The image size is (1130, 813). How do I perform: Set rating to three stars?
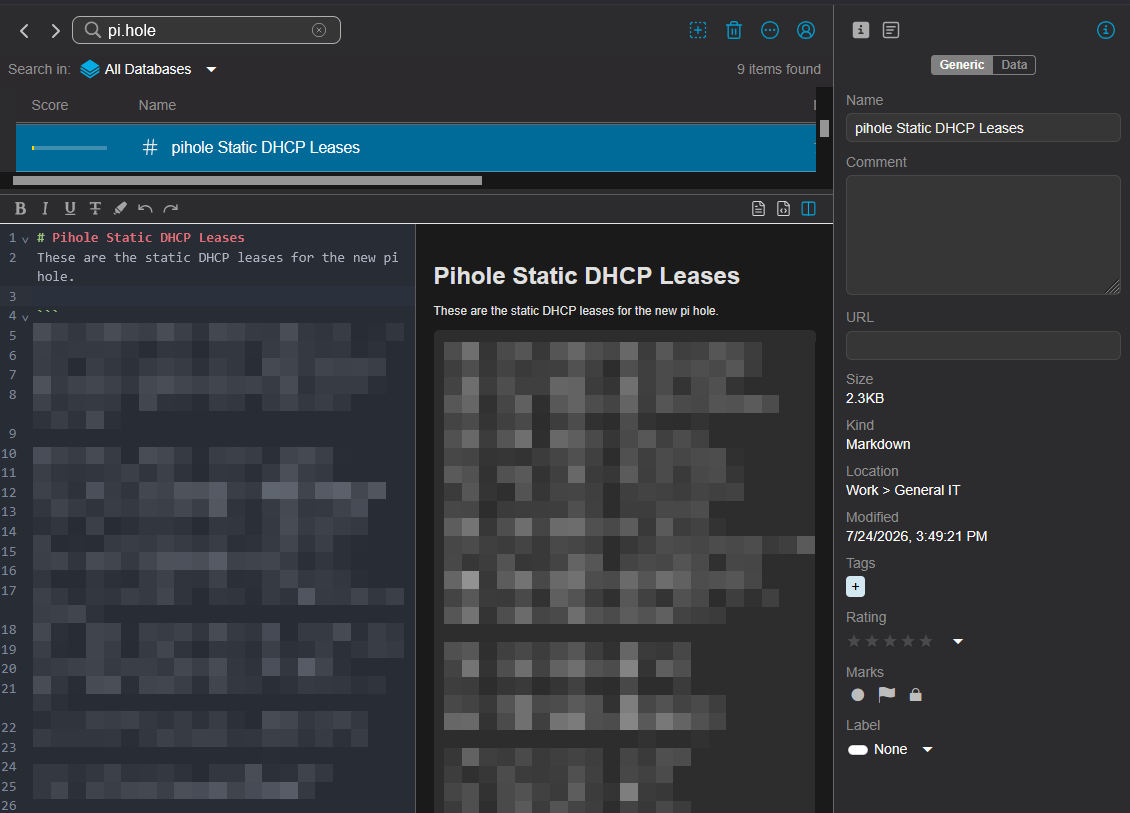click(890, 641)
